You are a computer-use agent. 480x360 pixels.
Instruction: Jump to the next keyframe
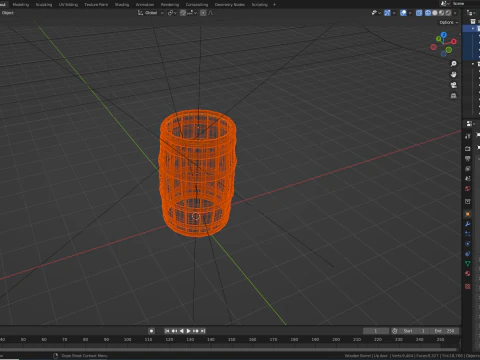(196, 331)
